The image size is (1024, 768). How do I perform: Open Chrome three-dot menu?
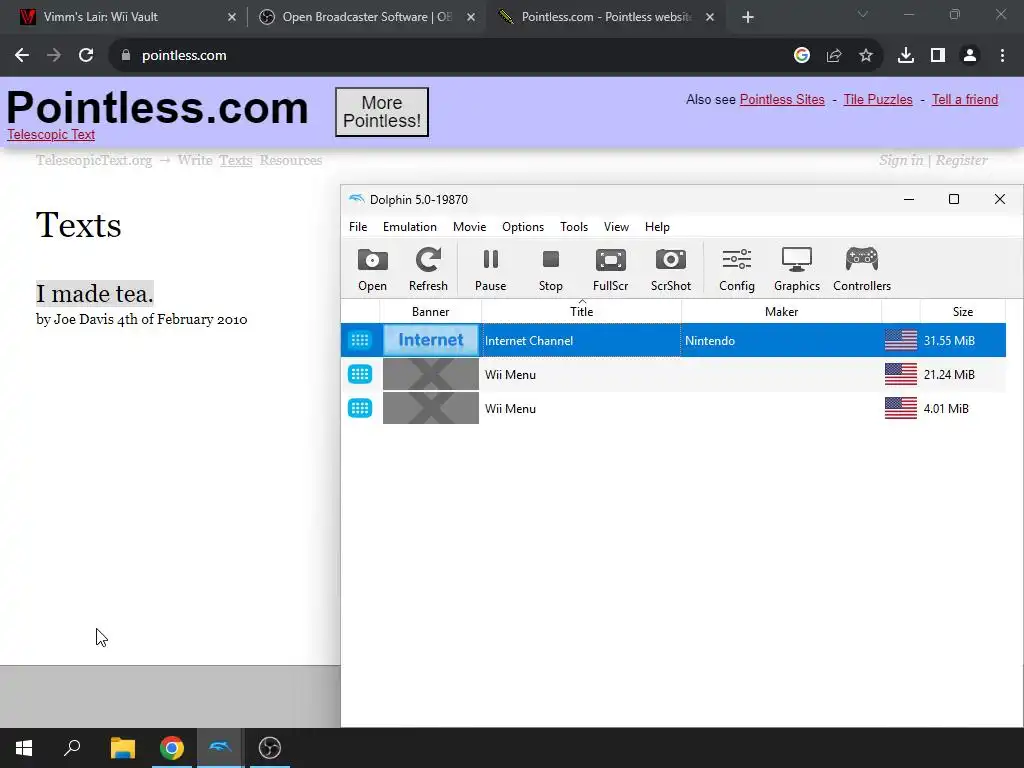[x=1002, y=56]
